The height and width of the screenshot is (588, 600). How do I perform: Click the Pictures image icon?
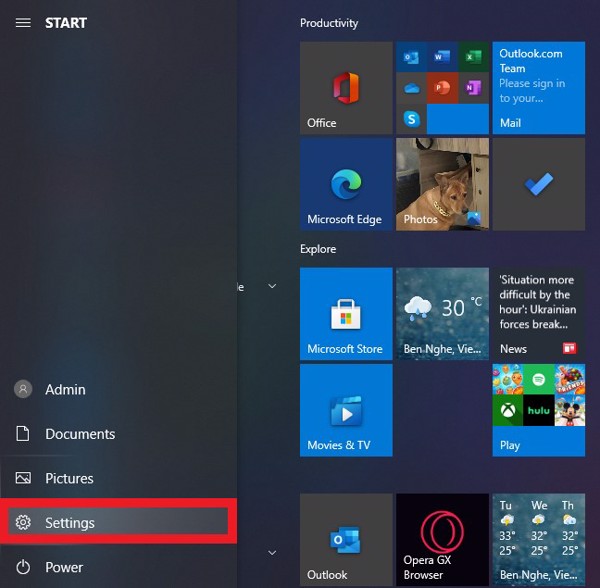click(23, 478)
